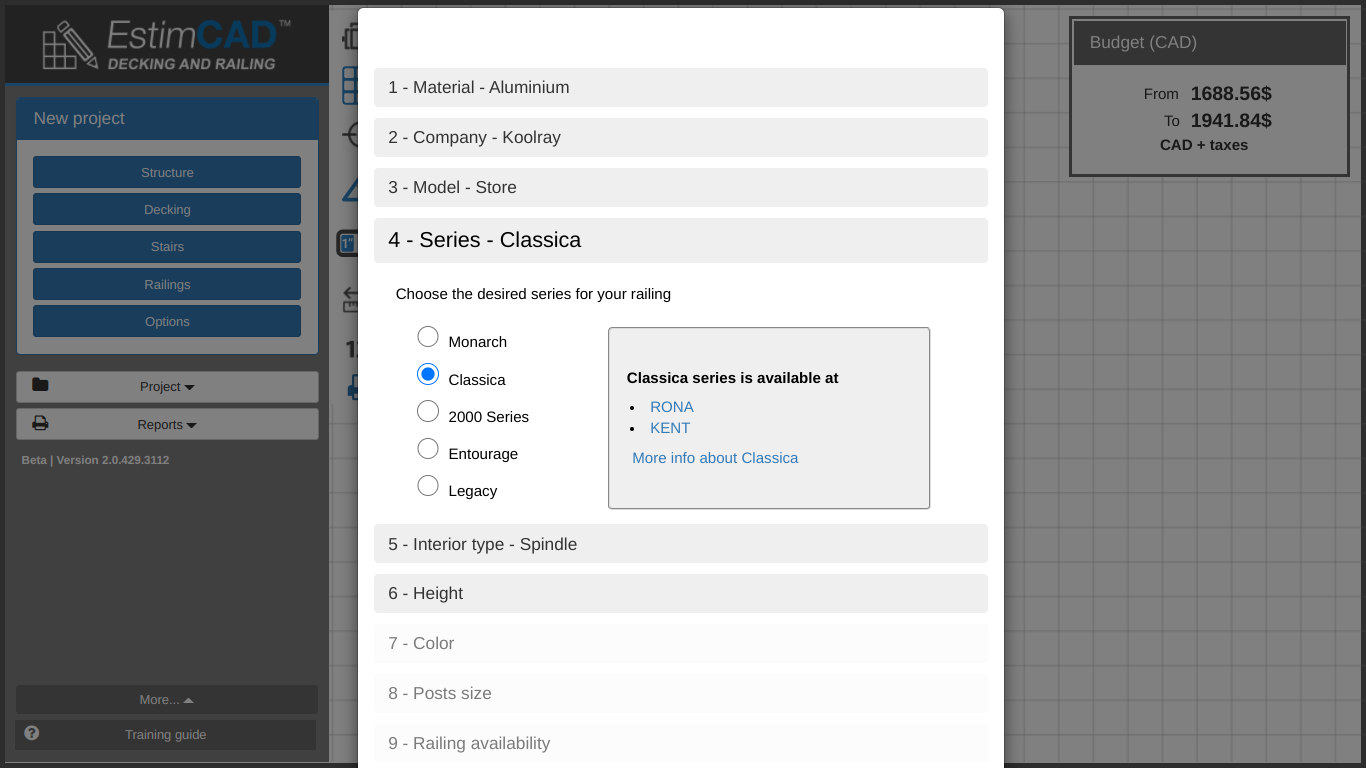Select the Entourage series option
Screen dimensions: 1366x768
(x=428, y=448)
